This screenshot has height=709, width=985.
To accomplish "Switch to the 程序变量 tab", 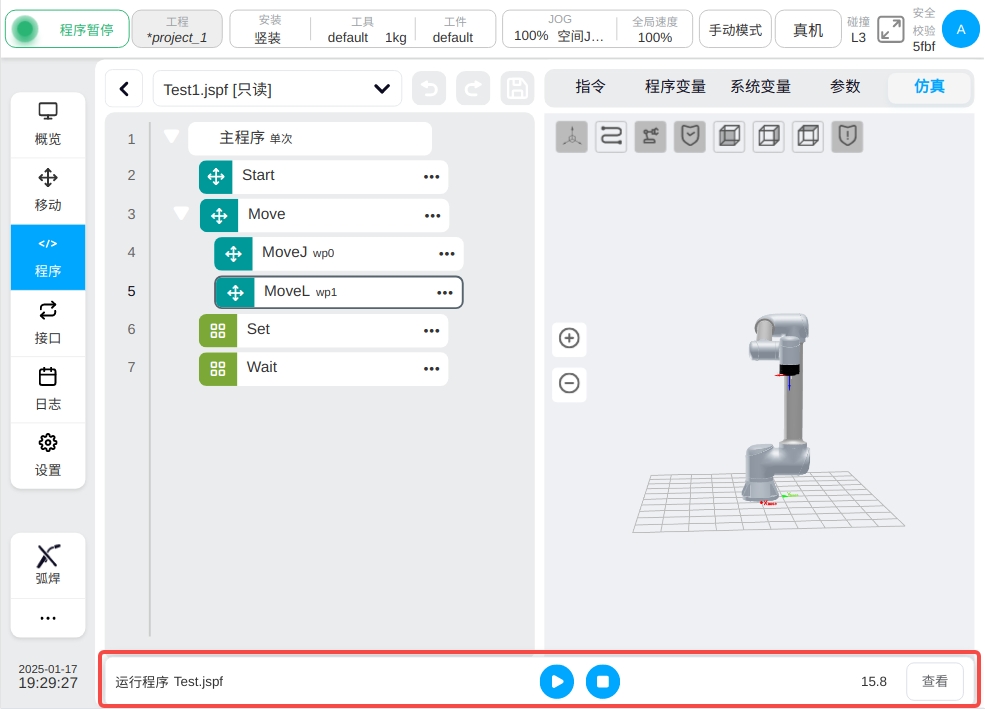I will (x=675, y=87).
